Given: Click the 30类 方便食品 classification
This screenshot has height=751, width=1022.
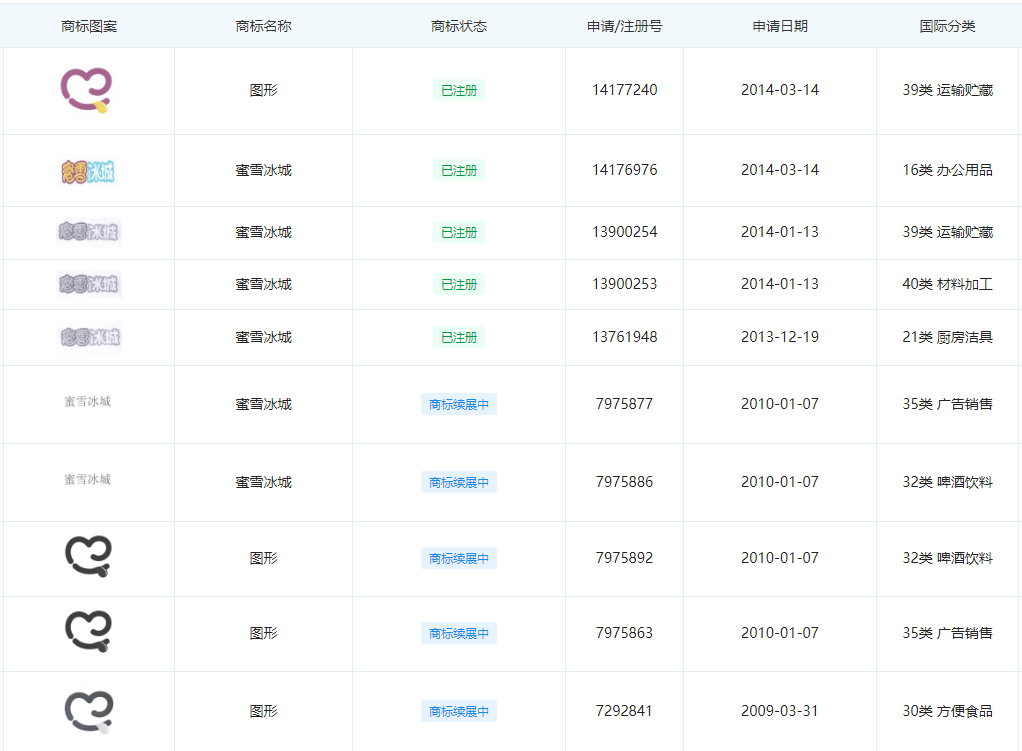Looking at the screenshot, I should [947, 711].
